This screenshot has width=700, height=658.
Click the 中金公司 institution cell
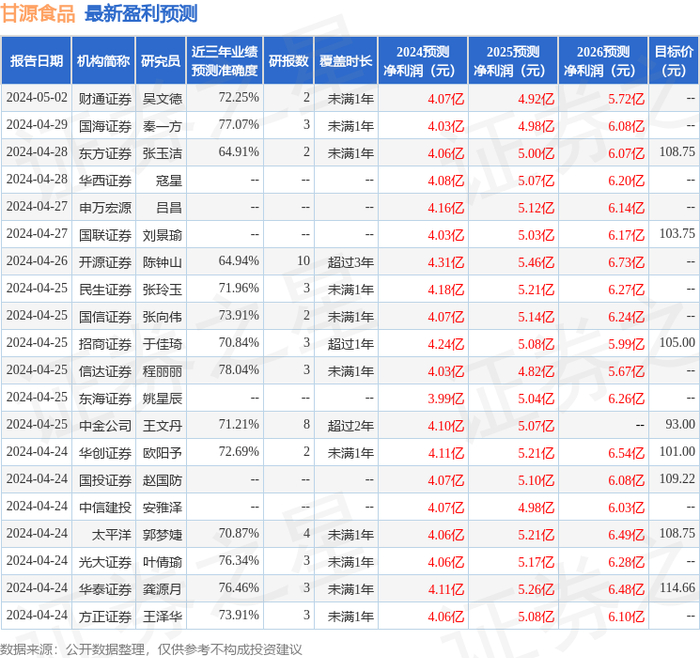[x=105, y=425]
